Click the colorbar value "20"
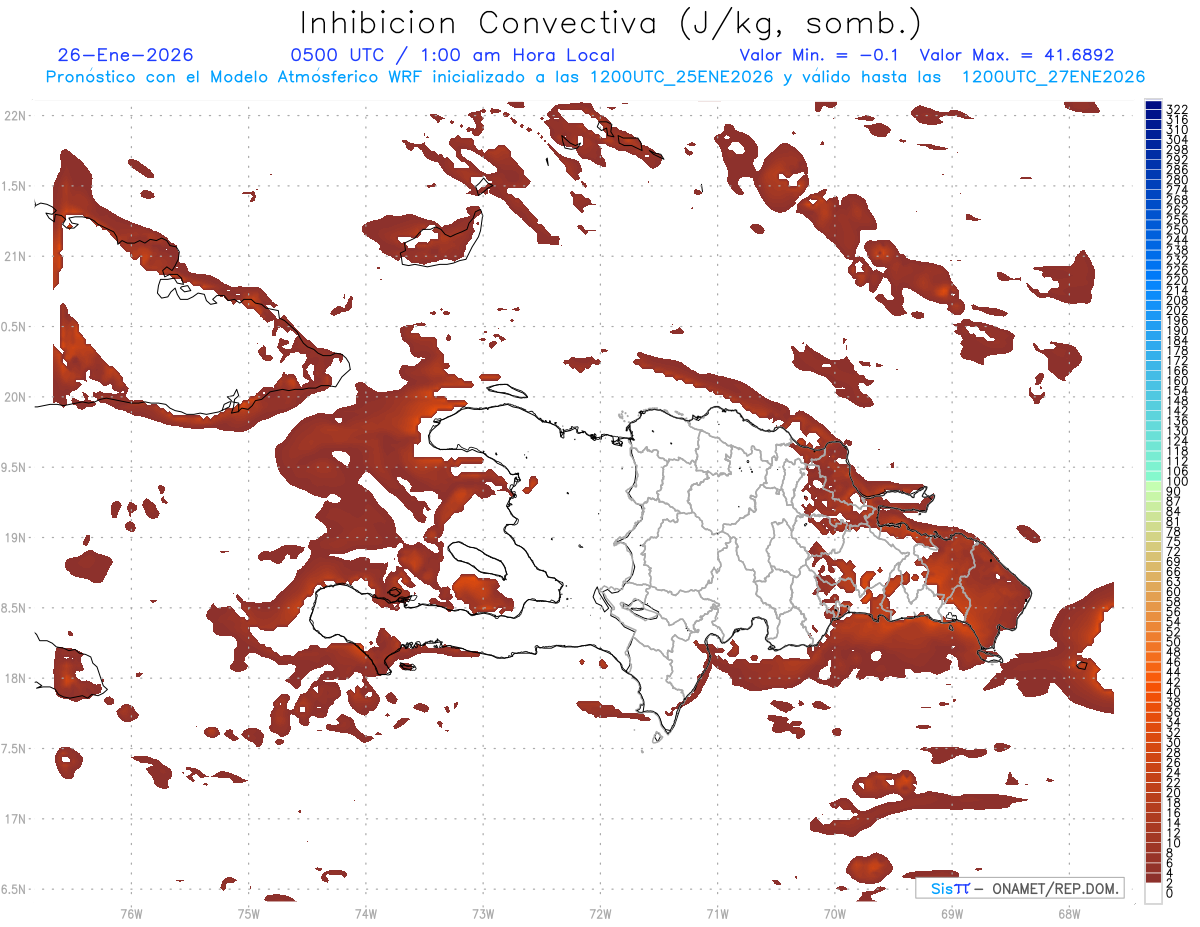1200x927 pixels. (x=1173, y=793)
